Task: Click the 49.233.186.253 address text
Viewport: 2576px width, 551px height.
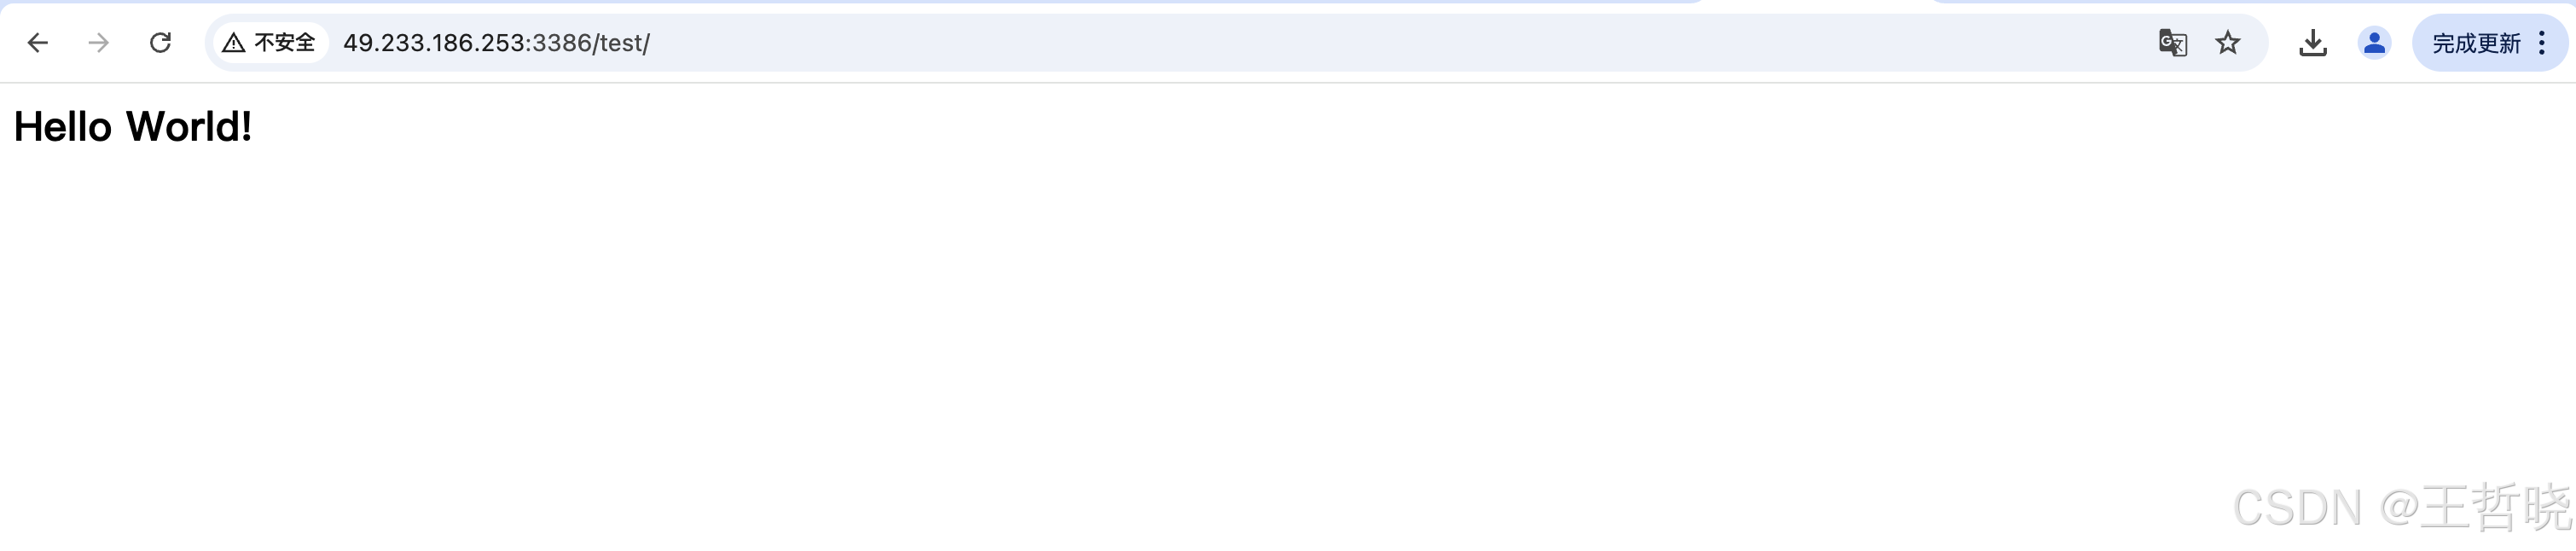Action: coord(436,43)
